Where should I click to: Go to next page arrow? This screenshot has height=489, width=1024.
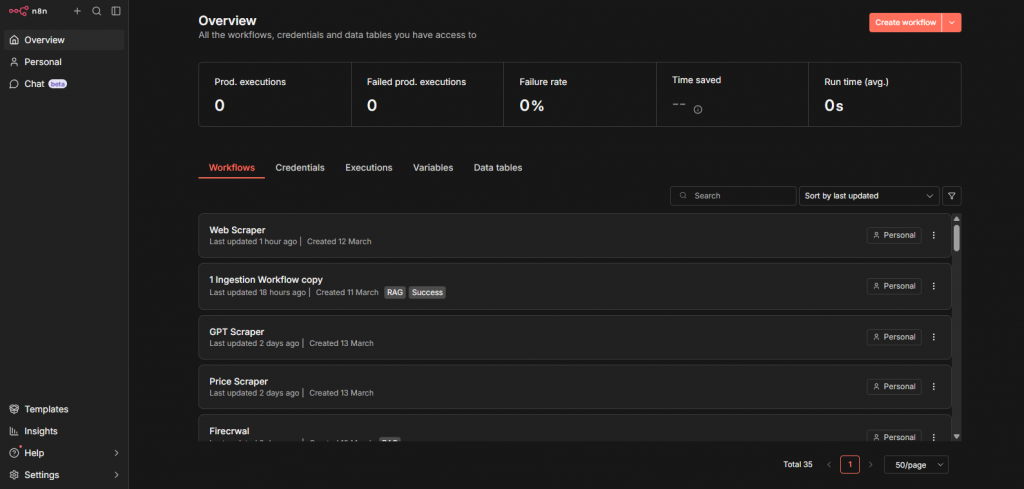point(870,465)
